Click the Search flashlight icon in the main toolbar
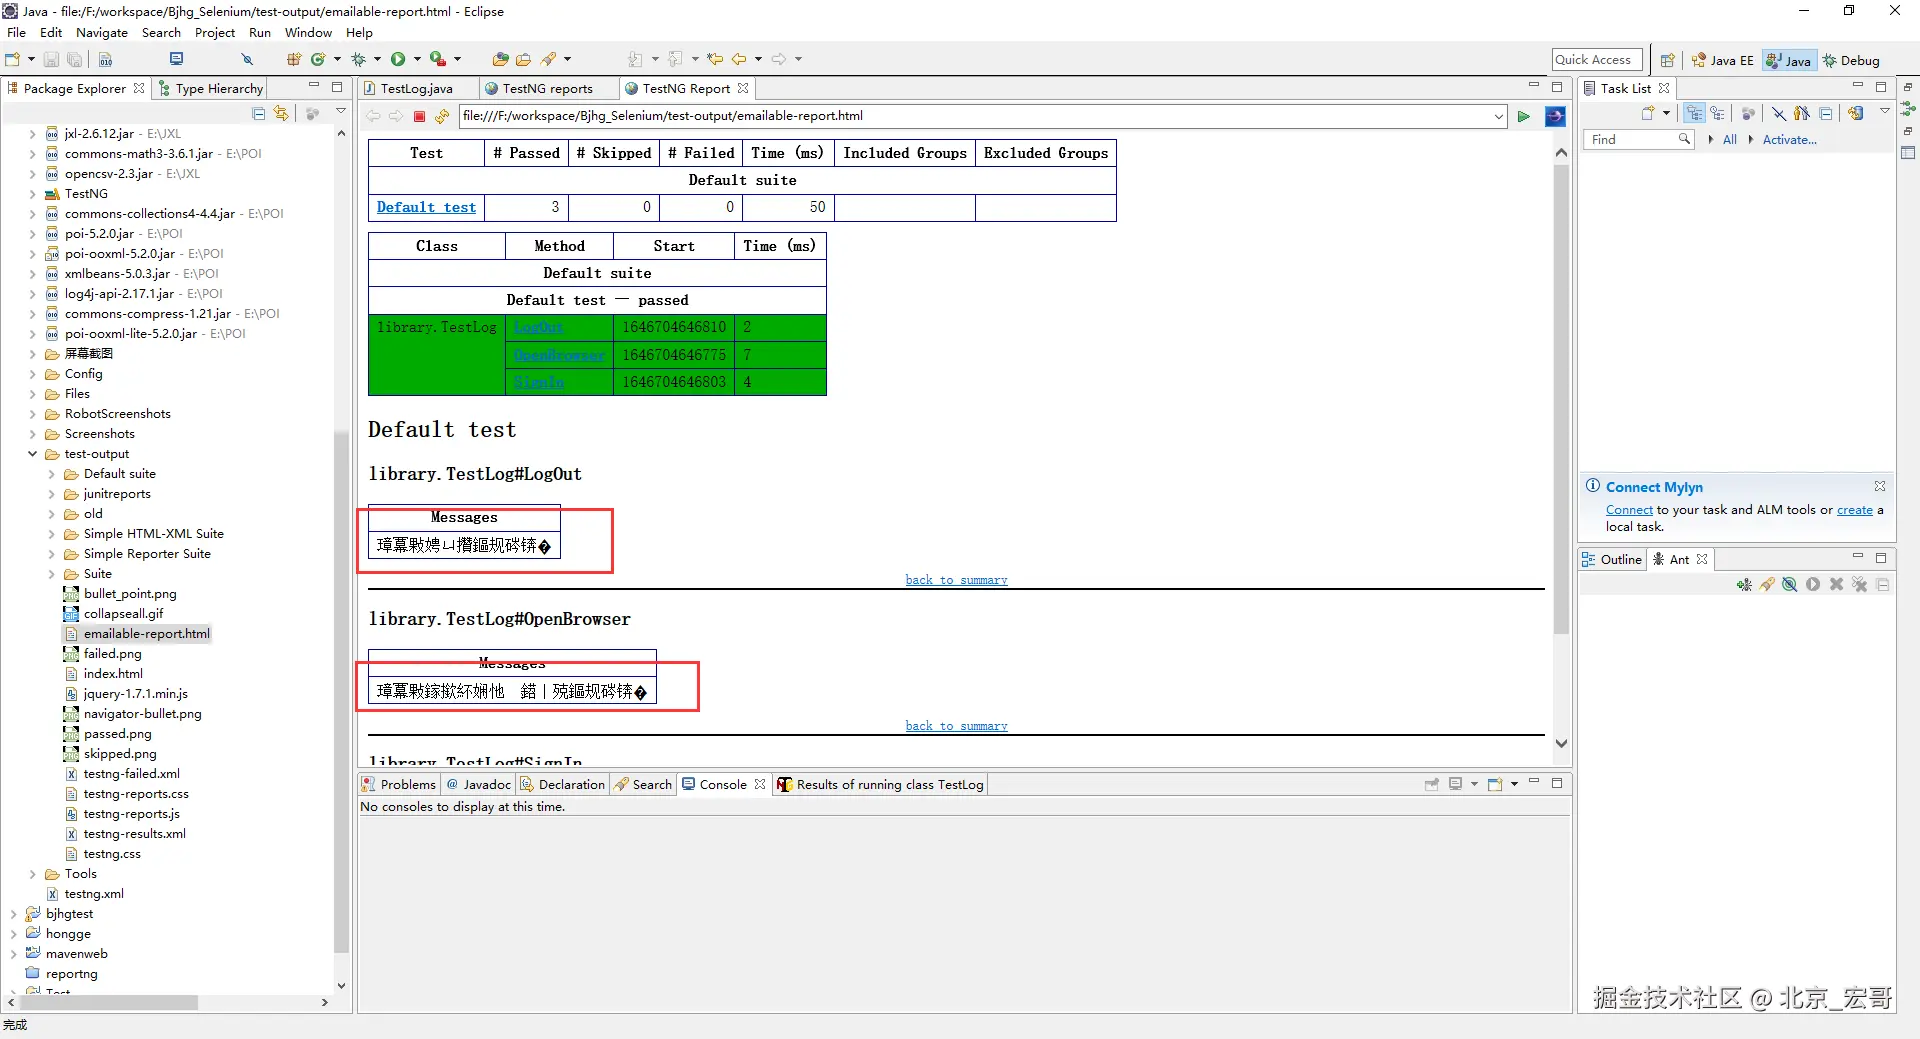 point(549,59)
